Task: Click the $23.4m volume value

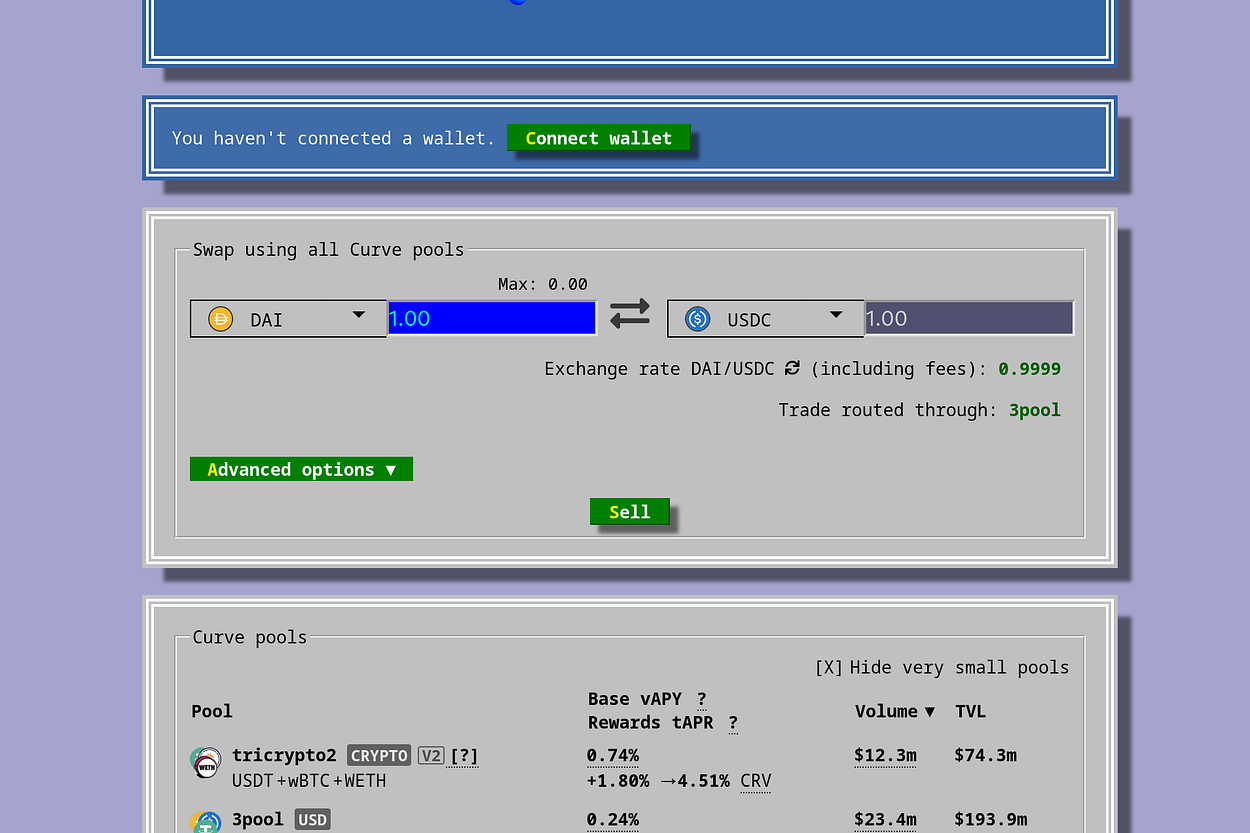Action: (885, 819)
